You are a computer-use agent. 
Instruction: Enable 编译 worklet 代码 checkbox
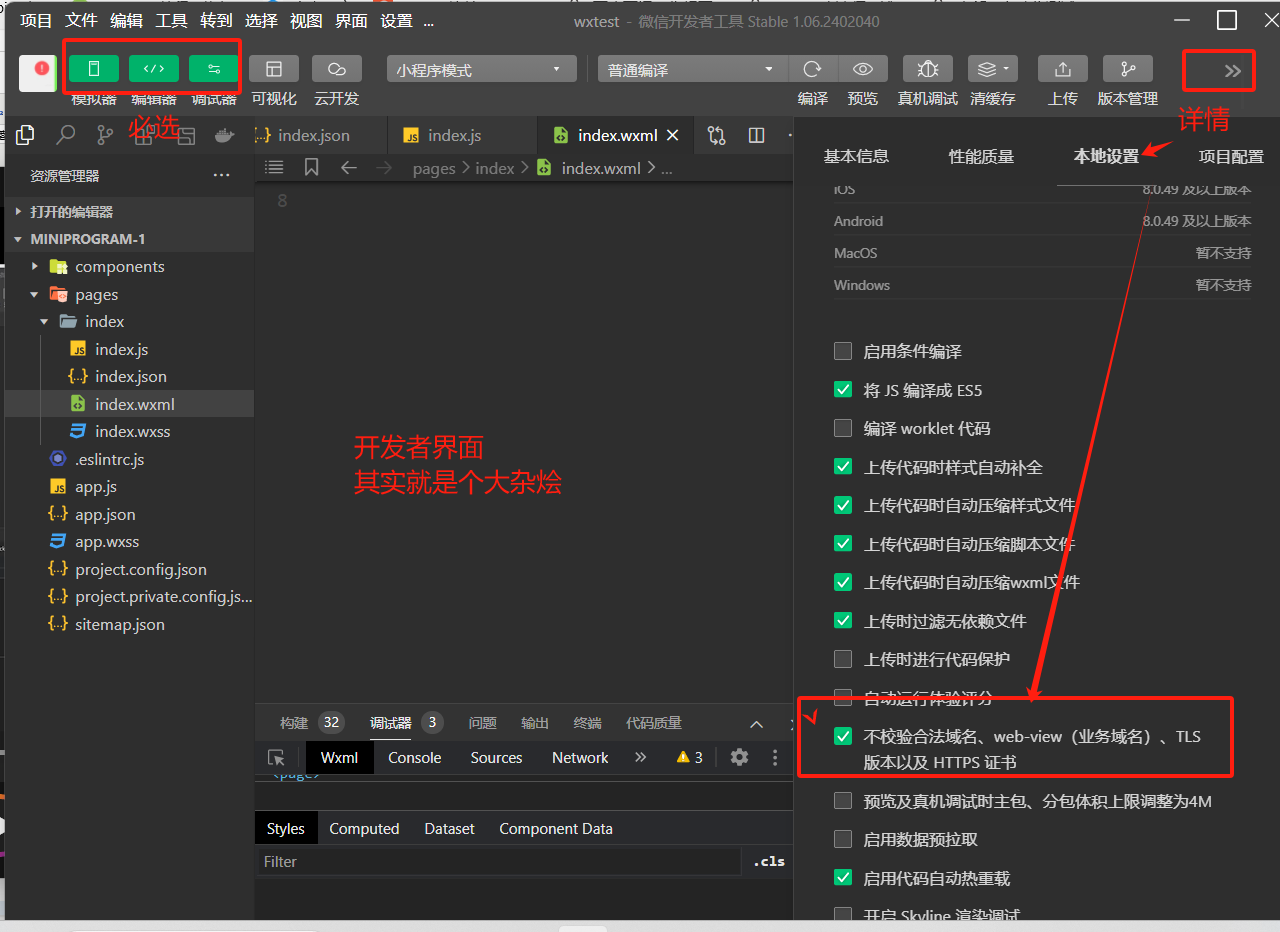click(843, 428)
